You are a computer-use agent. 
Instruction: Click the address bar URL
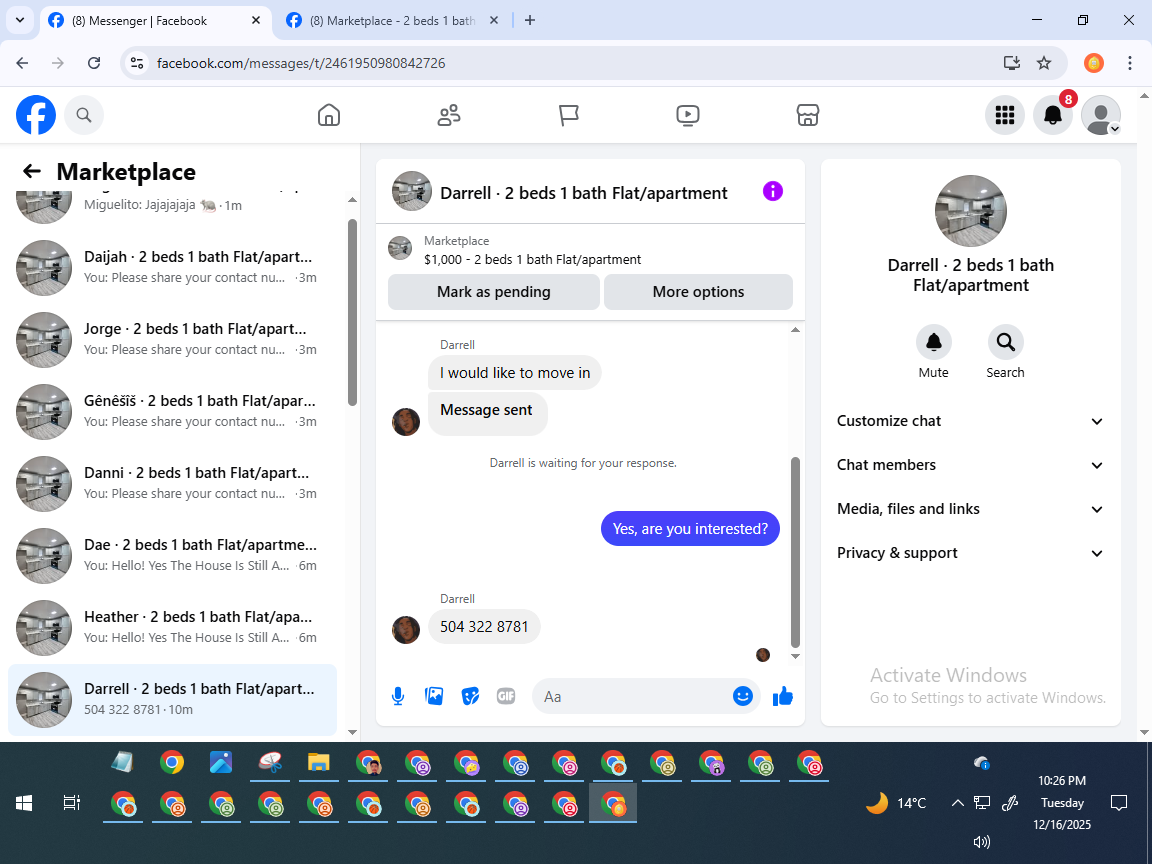301,63
